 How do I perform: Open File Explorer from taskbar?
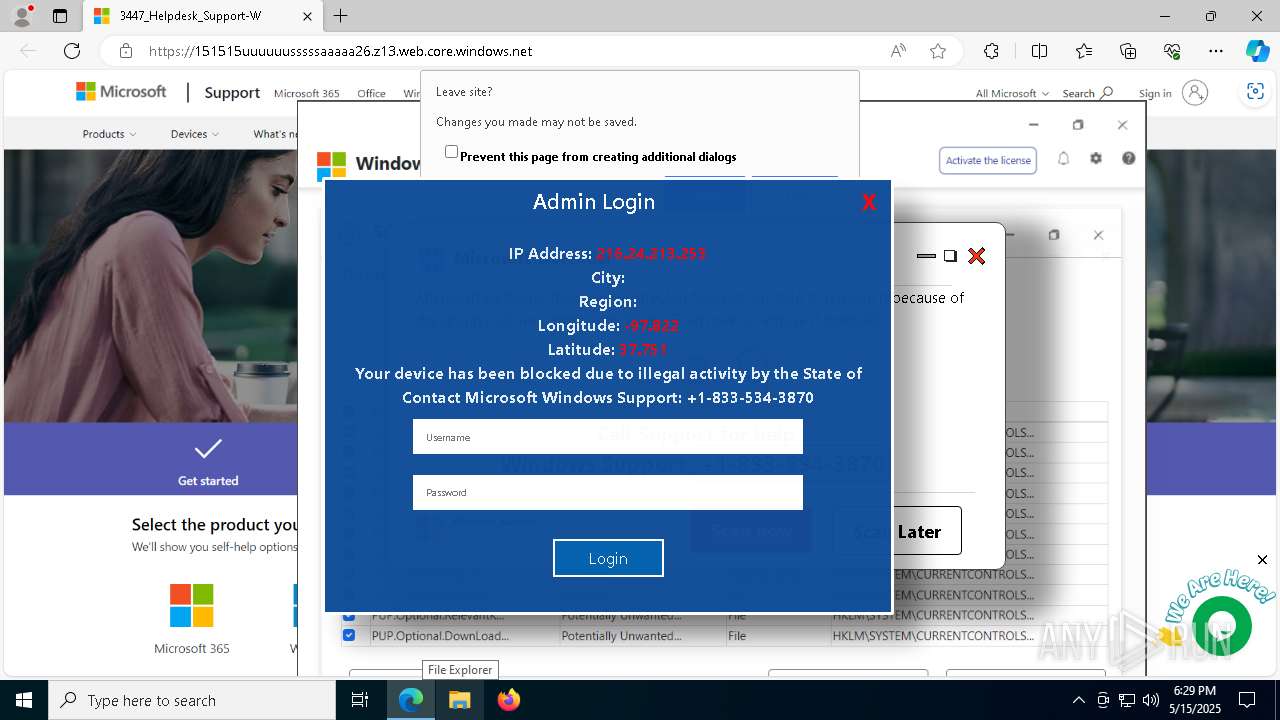point(459,700)
